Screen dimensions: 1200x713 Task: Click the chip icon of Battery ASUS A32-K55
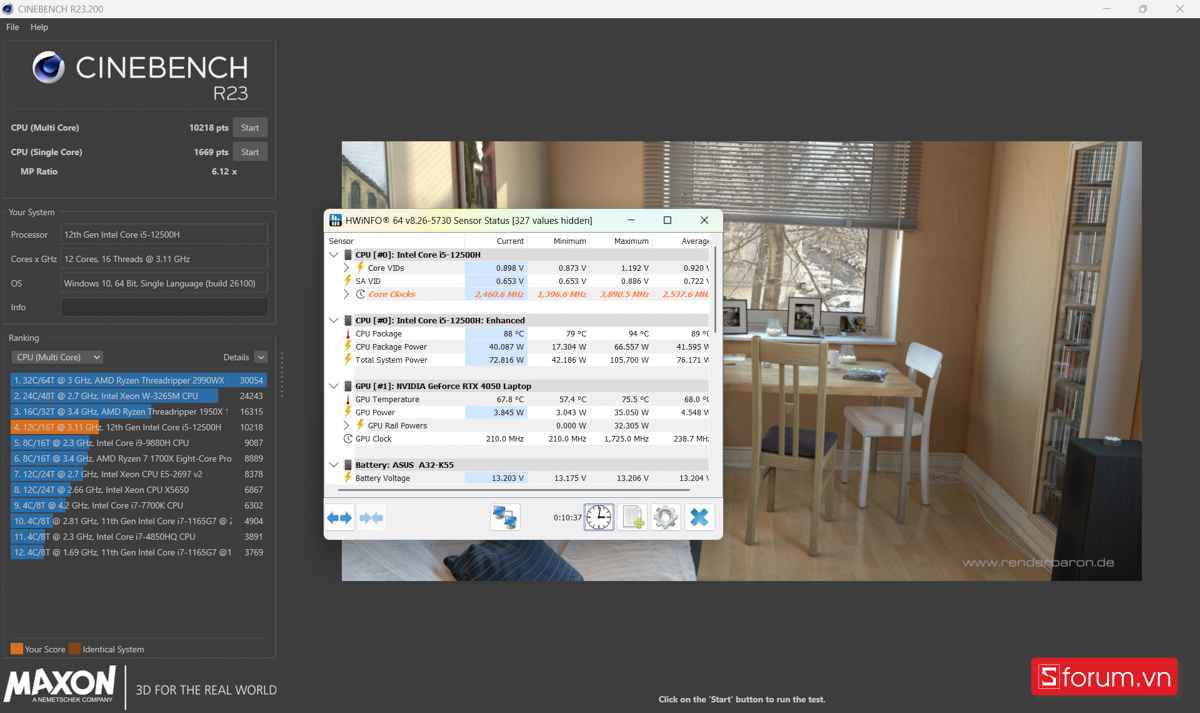point(348,465)
